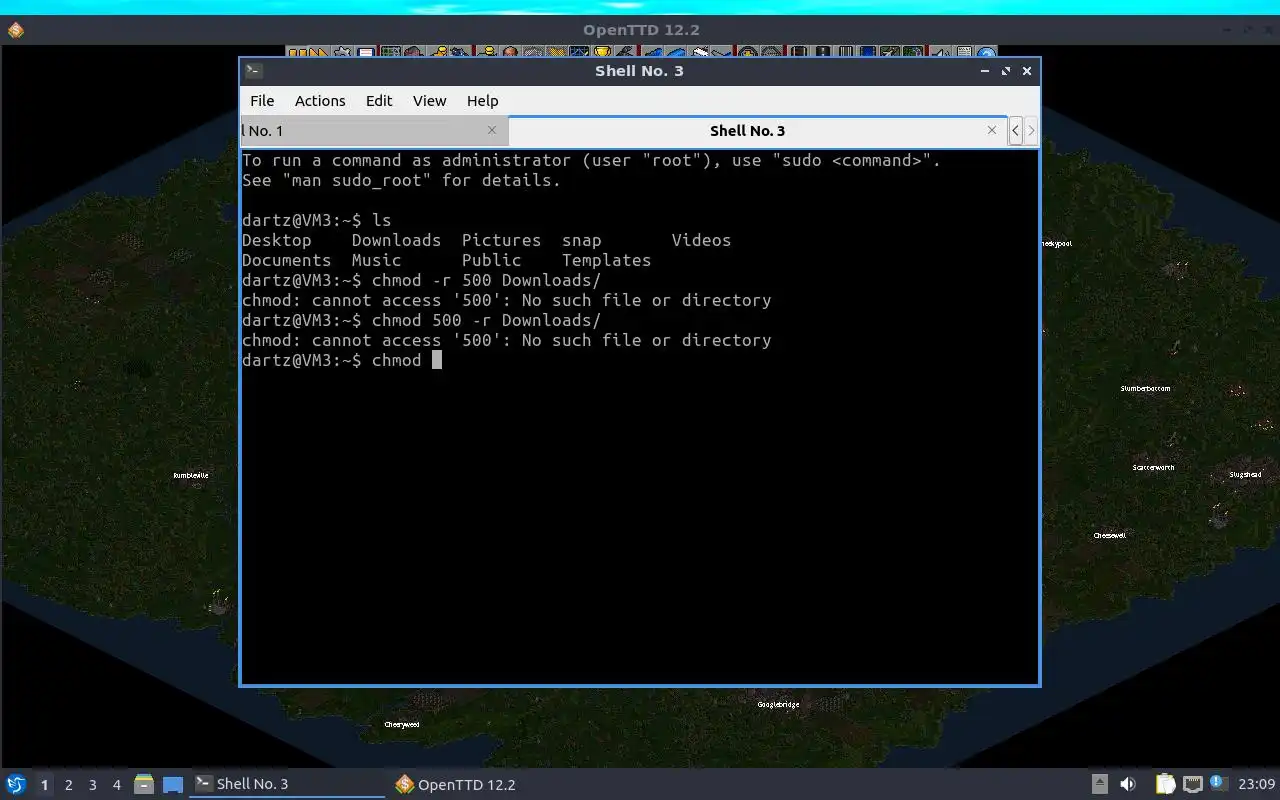Click the update notification tray icon
Viewport: 1280px width, 800px height.
point(1218,784)
